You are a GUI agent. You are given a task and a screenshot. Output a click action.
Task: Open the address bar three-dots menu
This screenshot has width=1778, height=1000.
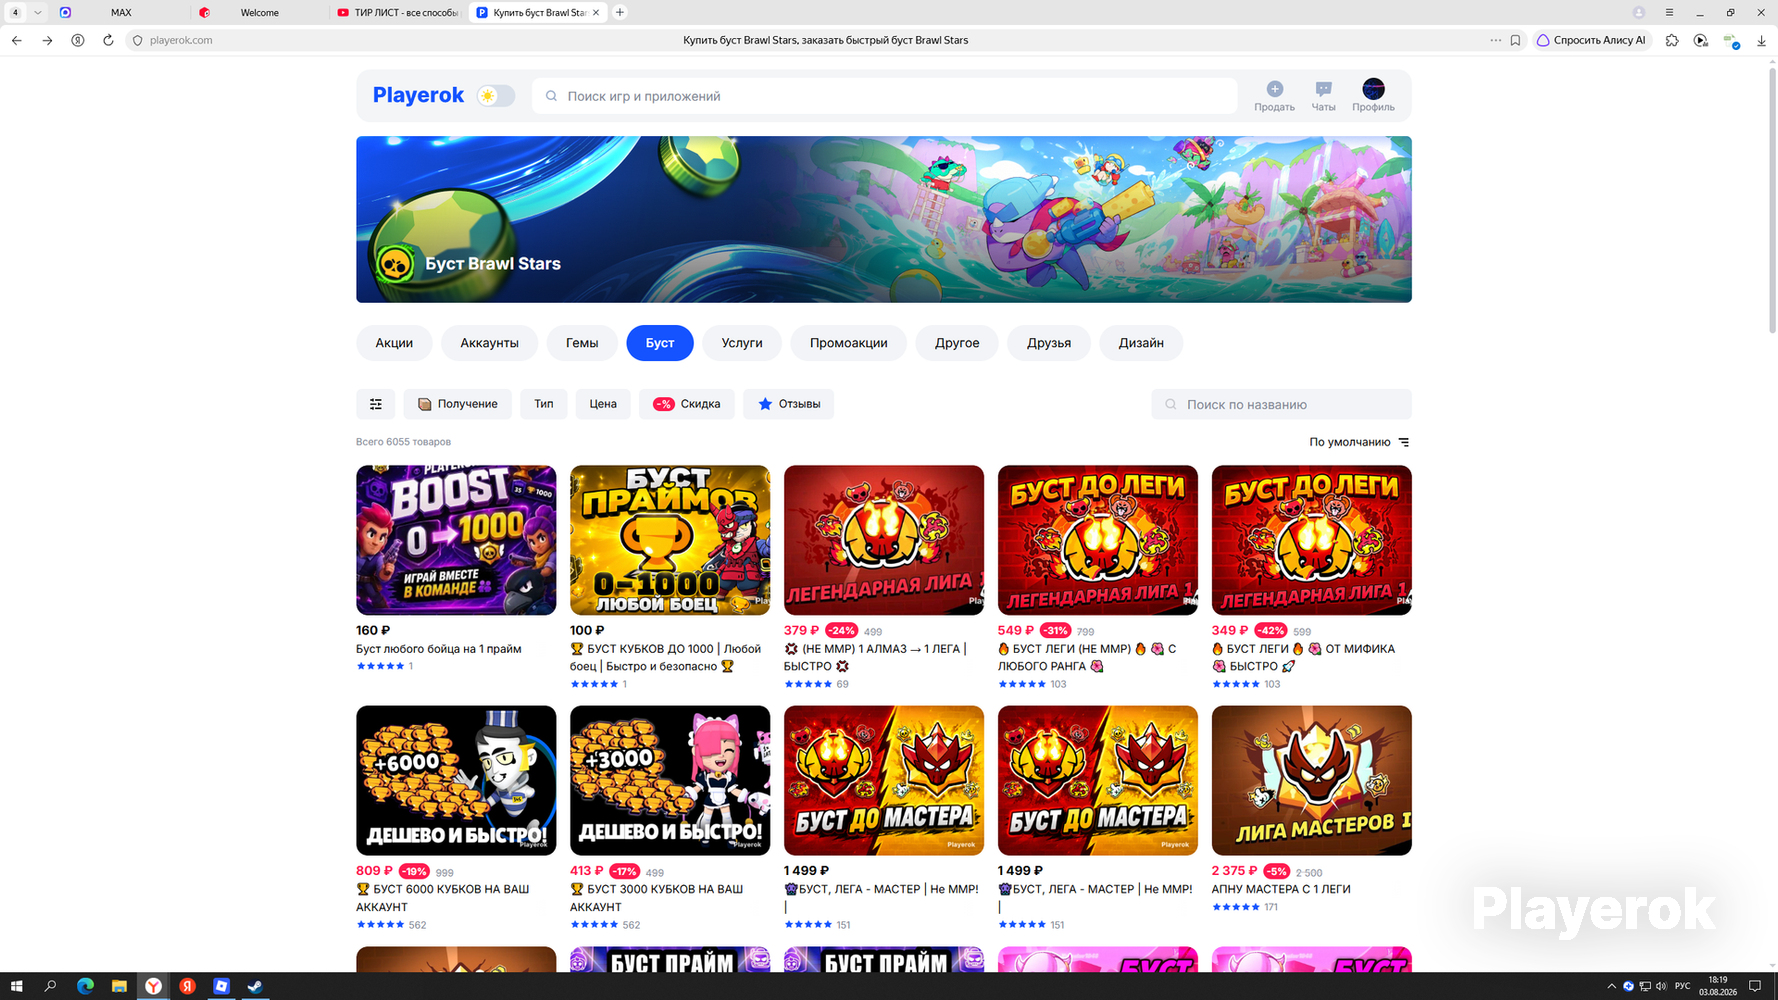click(1495, 40)
